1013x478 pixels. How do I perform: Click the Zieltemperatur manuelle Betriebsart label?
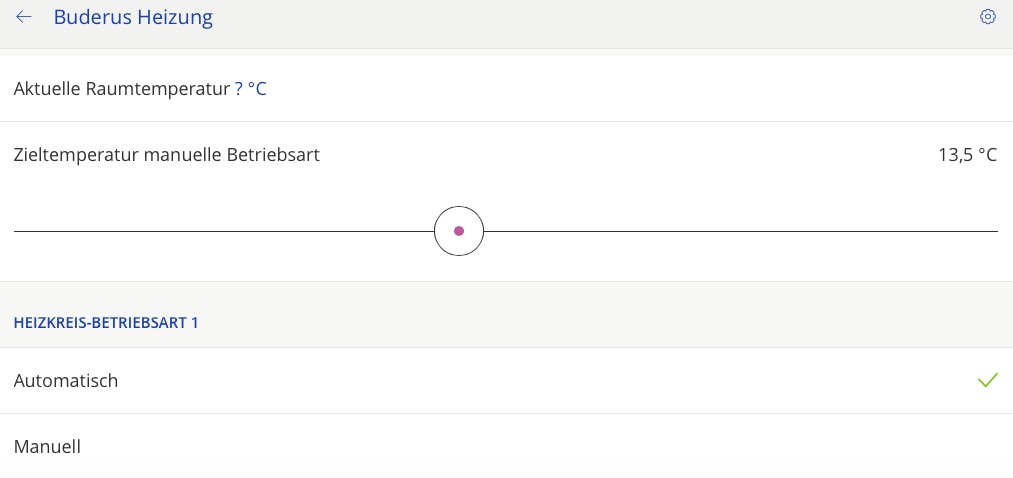[x=167, y=155]
